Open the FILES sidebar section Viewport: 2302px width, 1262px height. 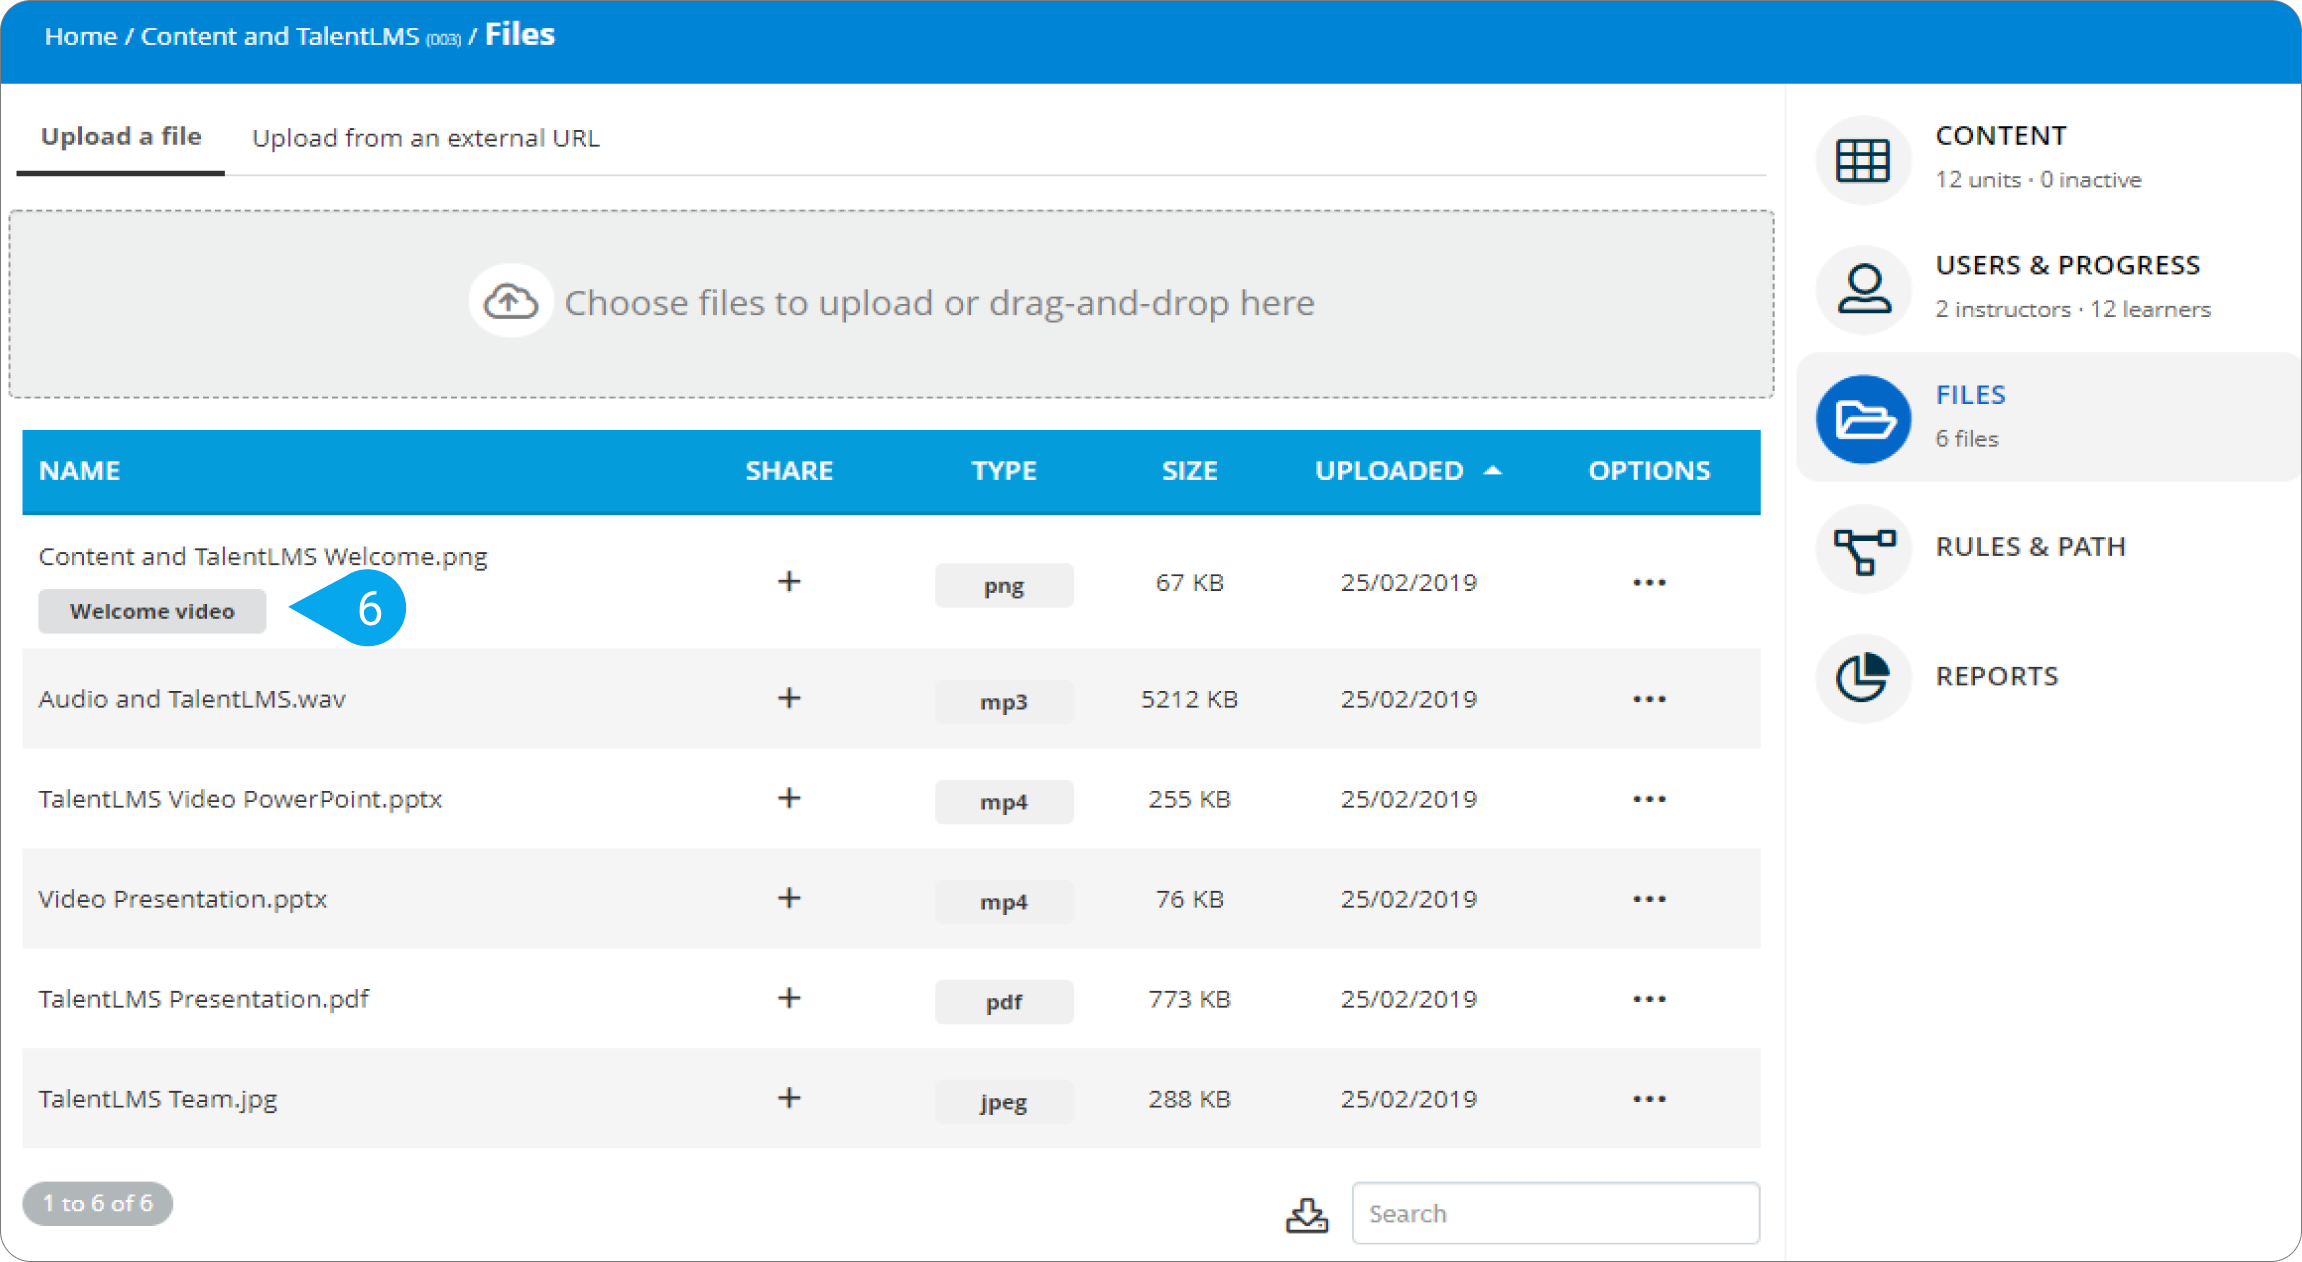tap(1970, 395)
